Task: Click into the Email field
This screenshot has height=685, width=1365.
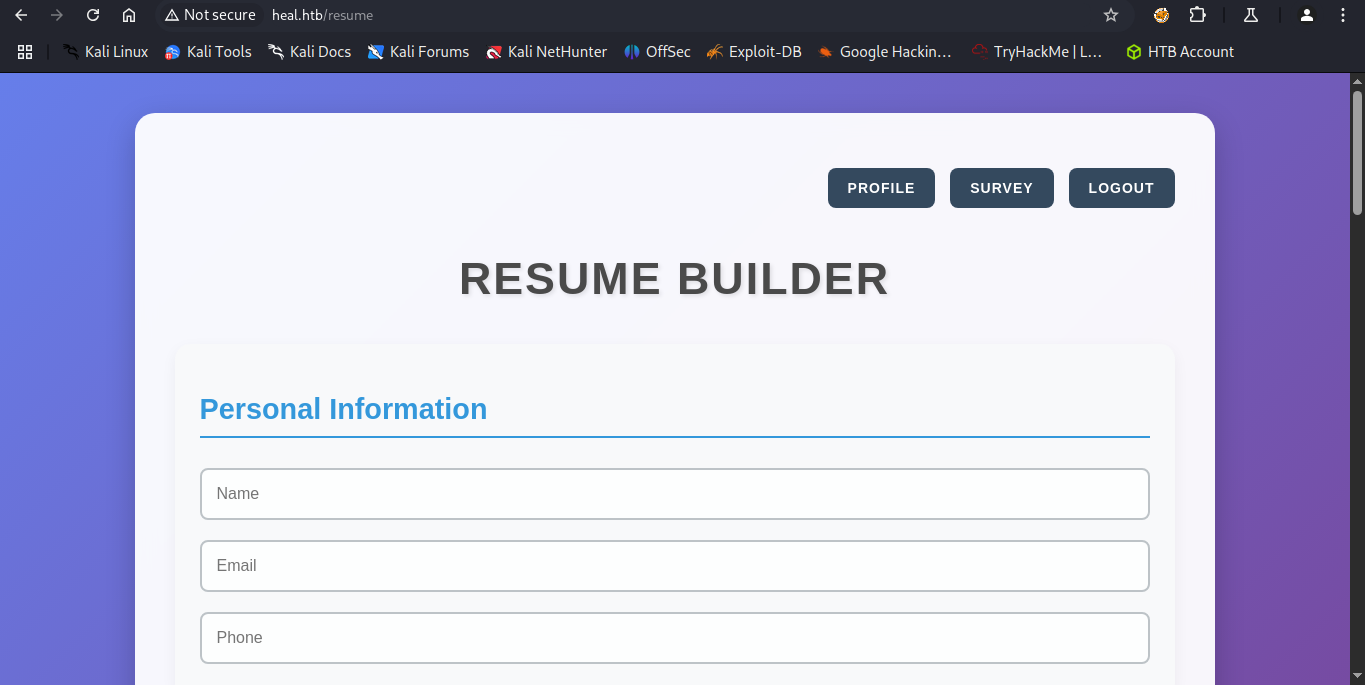Action: coord(674,566)
